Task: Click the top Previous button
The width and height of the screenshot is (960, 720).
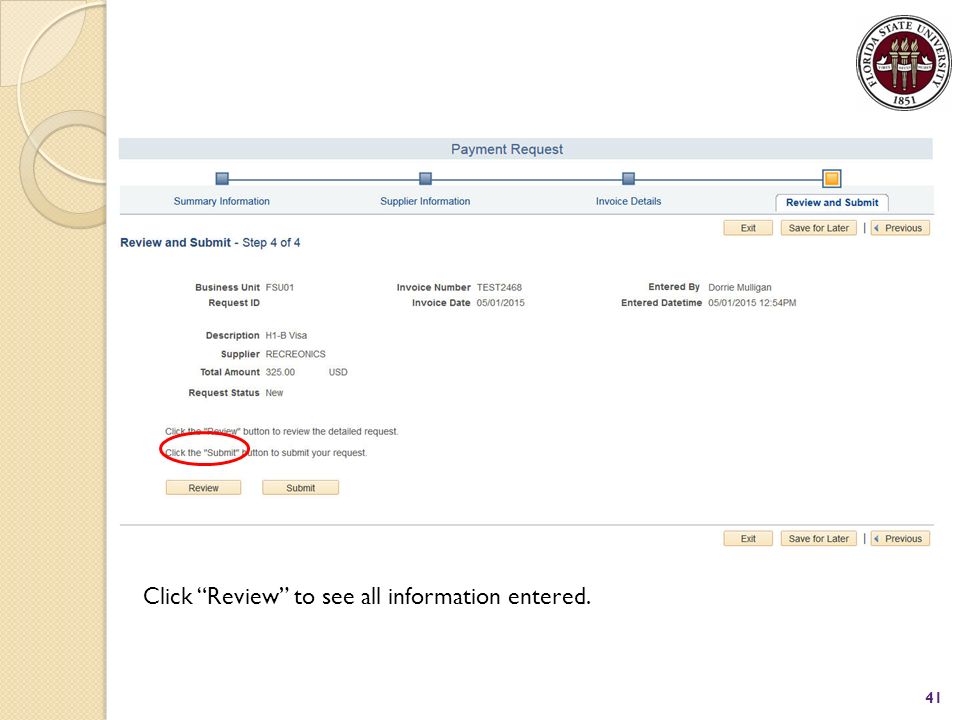Action: 900,228
